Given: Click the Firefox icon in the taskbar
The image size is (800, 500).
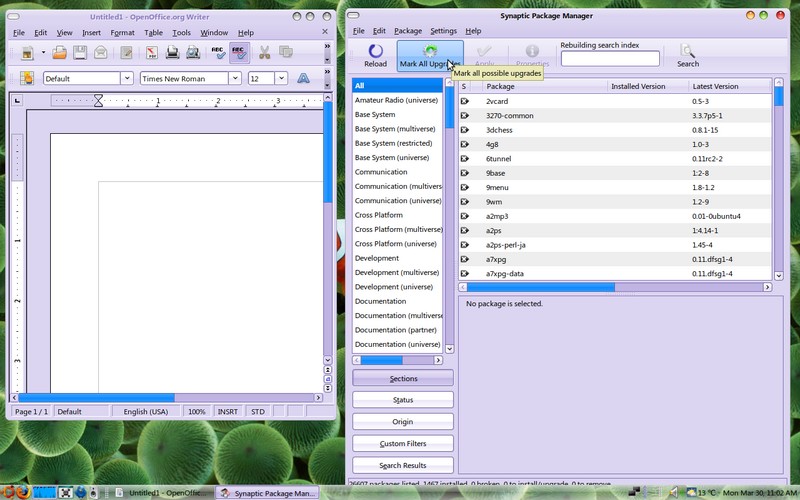Looking at the screenshot, I should (x=22, y=492).
